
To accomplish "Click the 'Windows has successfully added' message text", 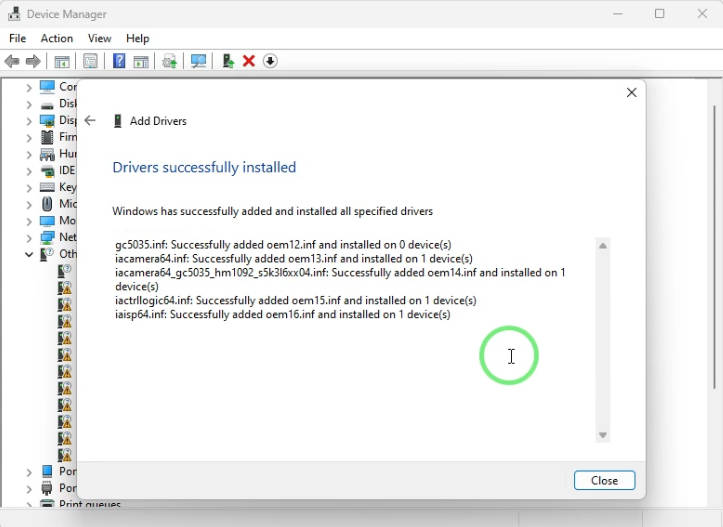I will coord(273,211).
